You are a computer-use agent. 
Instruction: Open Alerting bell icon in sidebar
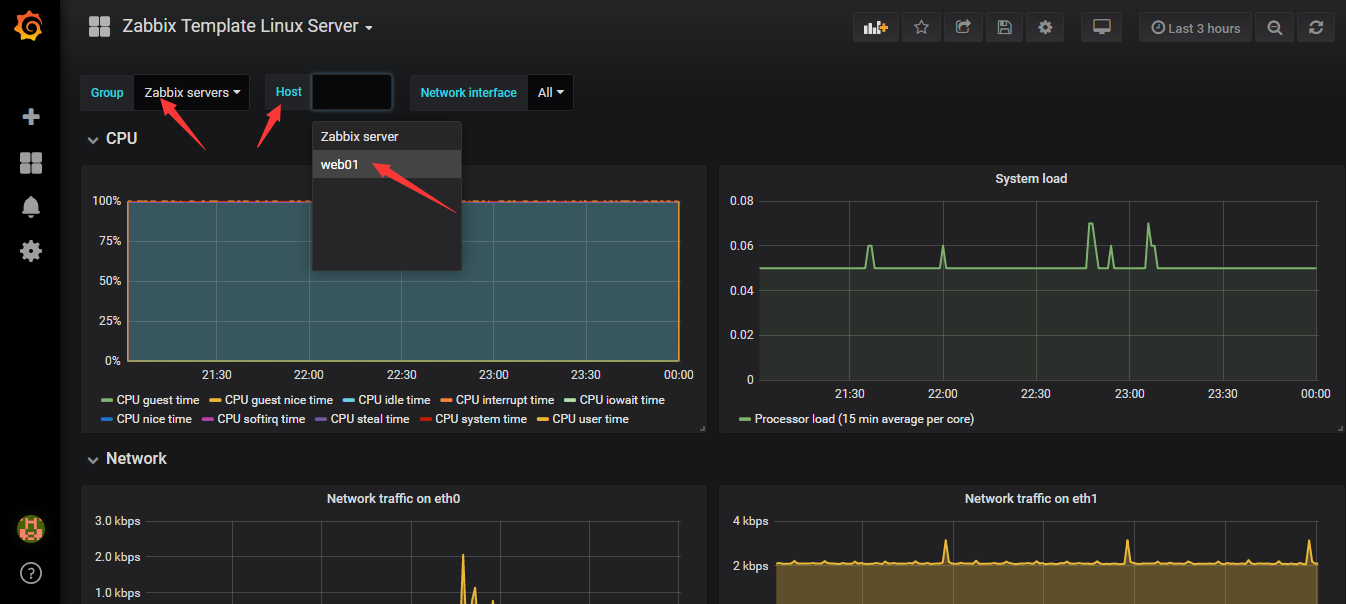31,207
